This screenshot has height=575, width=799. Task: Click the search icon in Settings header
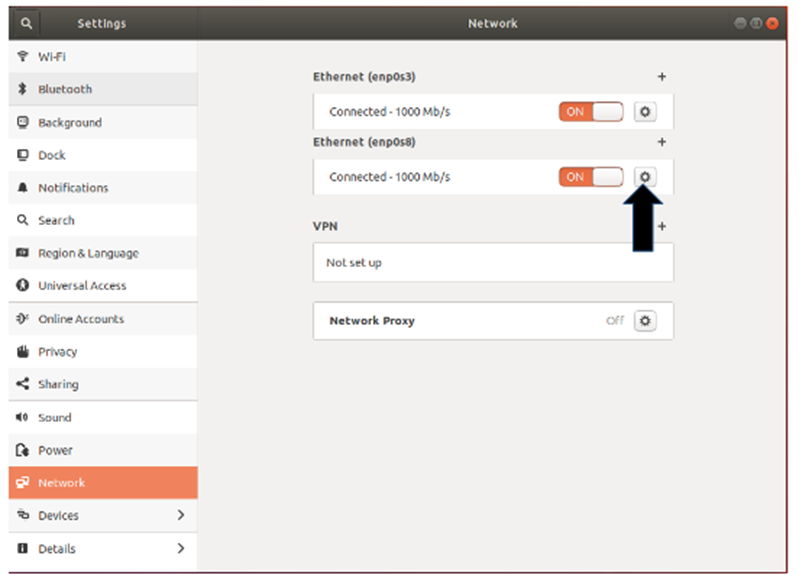pyautogui.click(x=26, y=23)
